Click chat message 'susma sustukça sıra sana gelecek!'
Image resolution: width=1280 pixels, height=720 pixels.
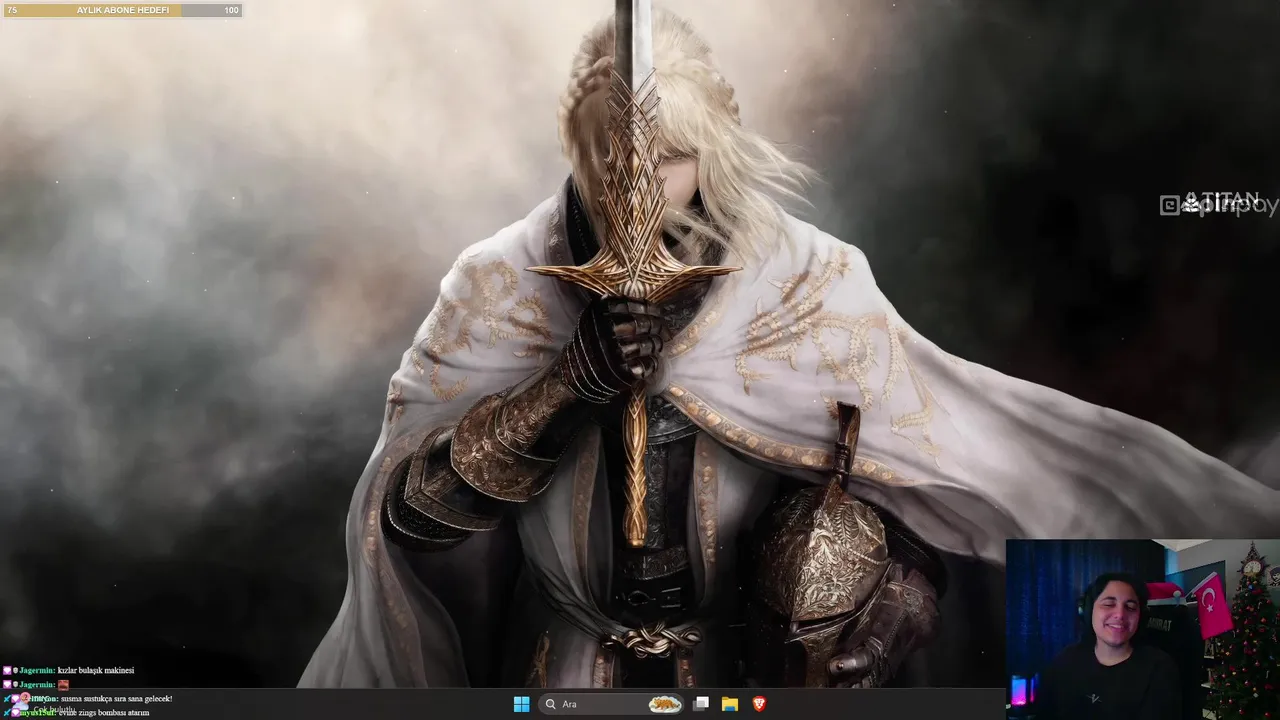coord(116,698)
